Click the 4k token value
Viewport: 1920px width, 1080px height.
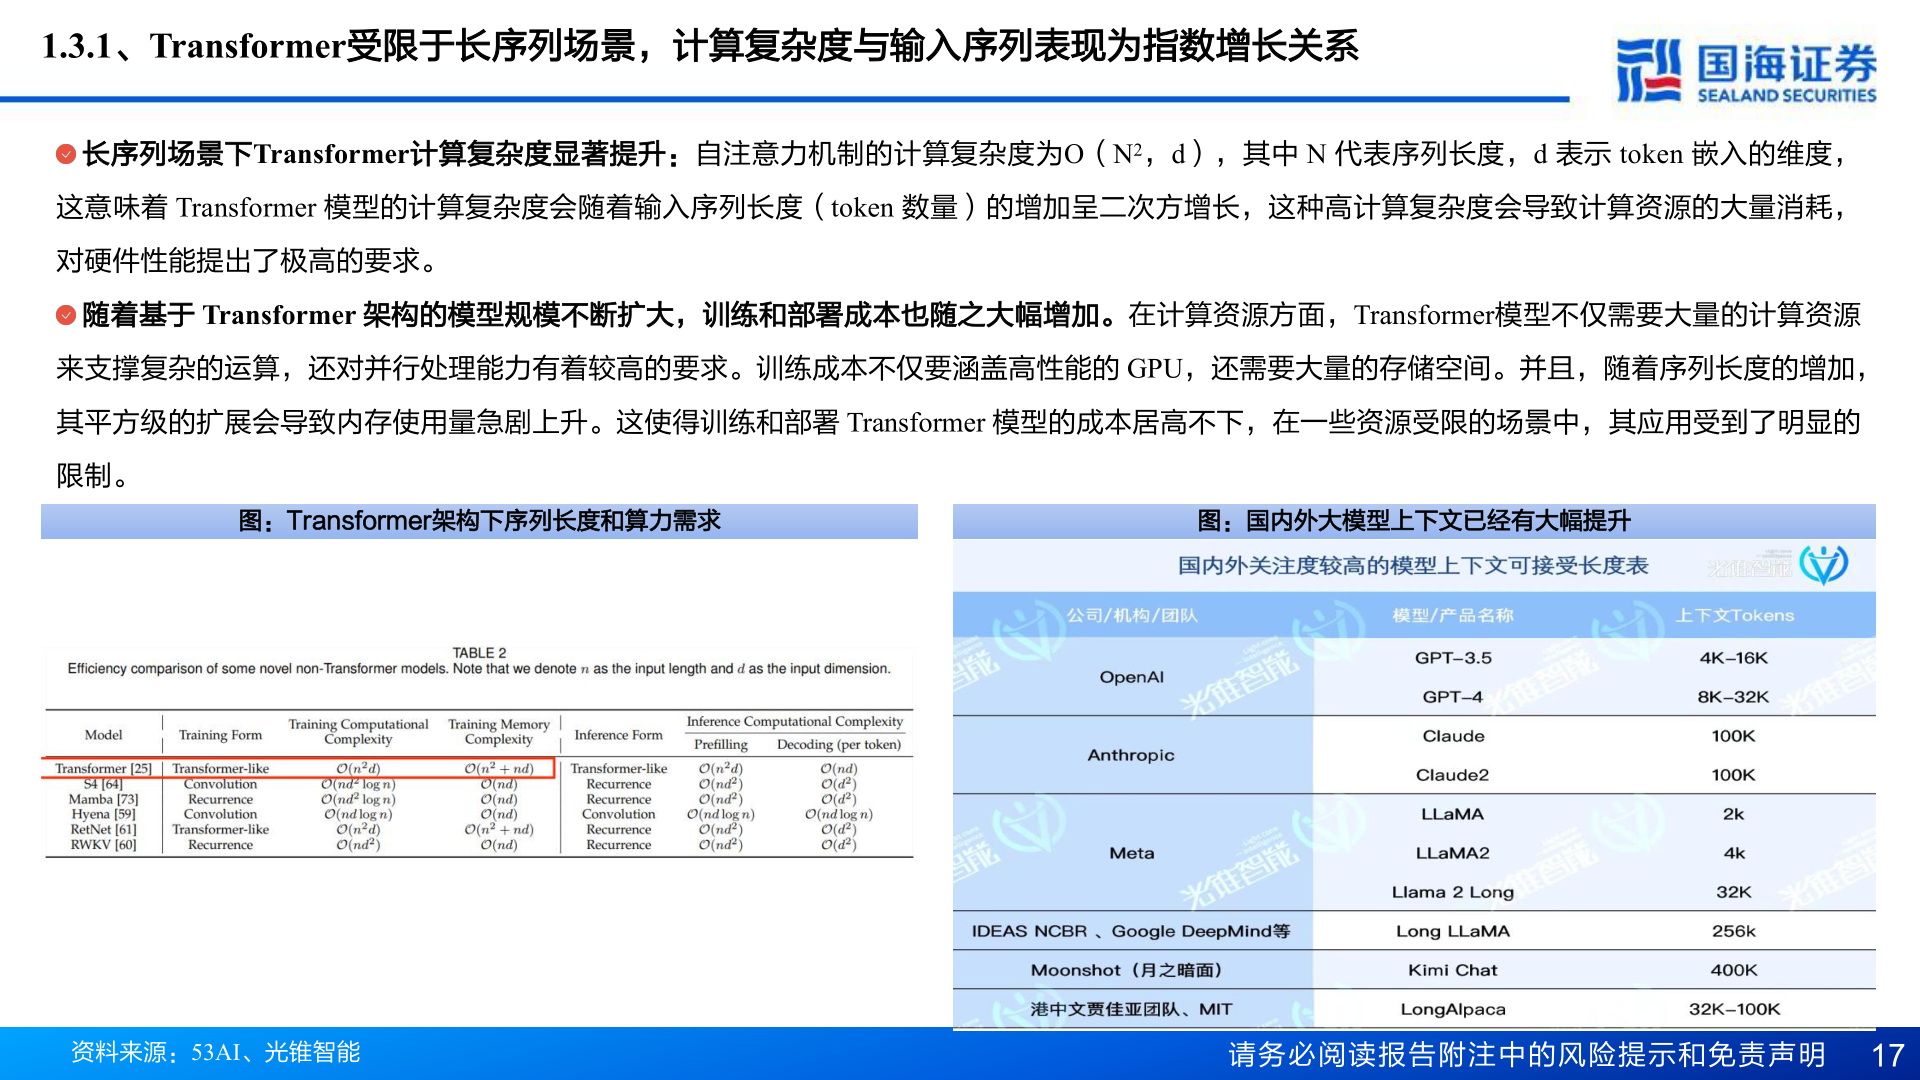[x=1734, y=853]
